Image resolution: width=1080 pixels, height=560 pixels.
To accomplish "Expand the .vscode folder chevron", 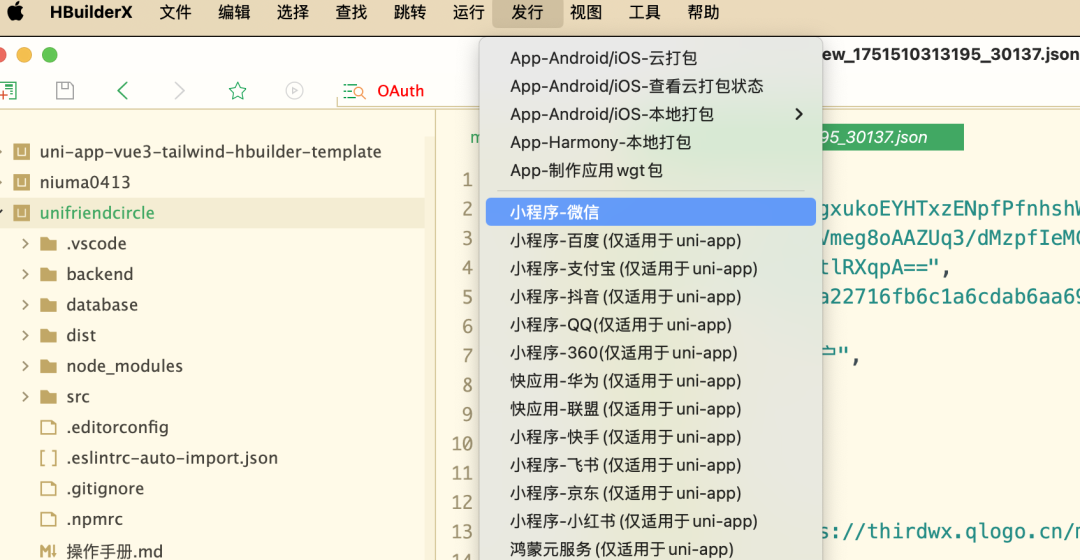I will [25, 243].
